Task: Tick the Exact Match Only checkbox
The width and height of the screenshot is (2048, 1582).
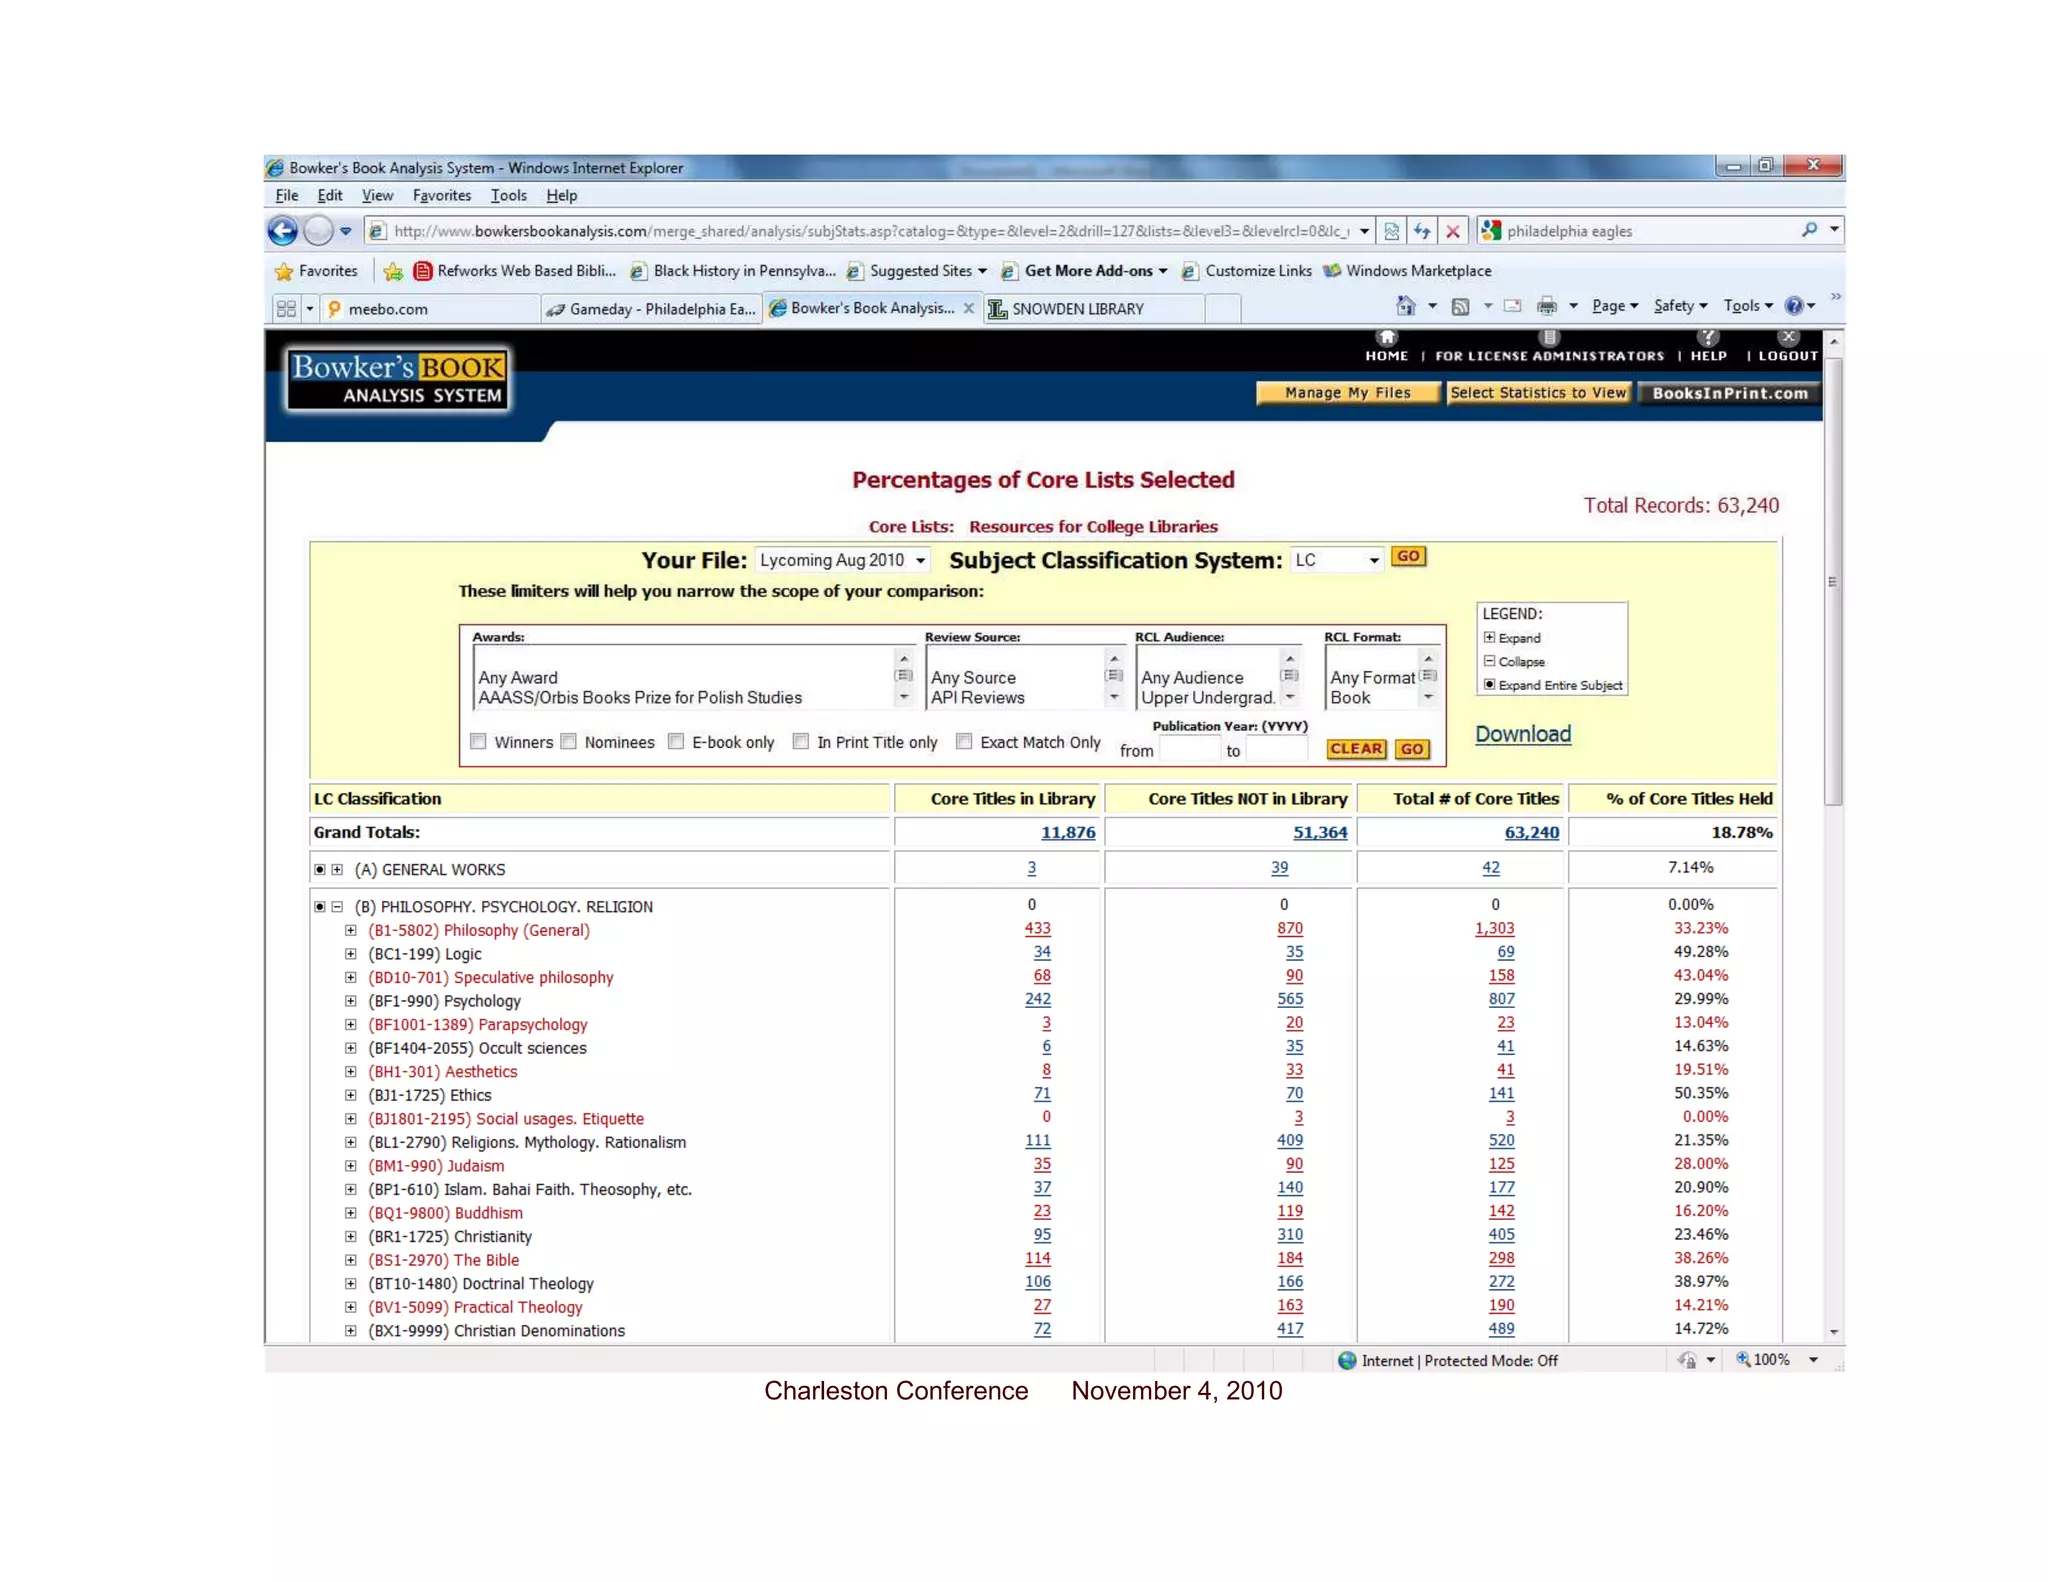Action: click(964, 742)
